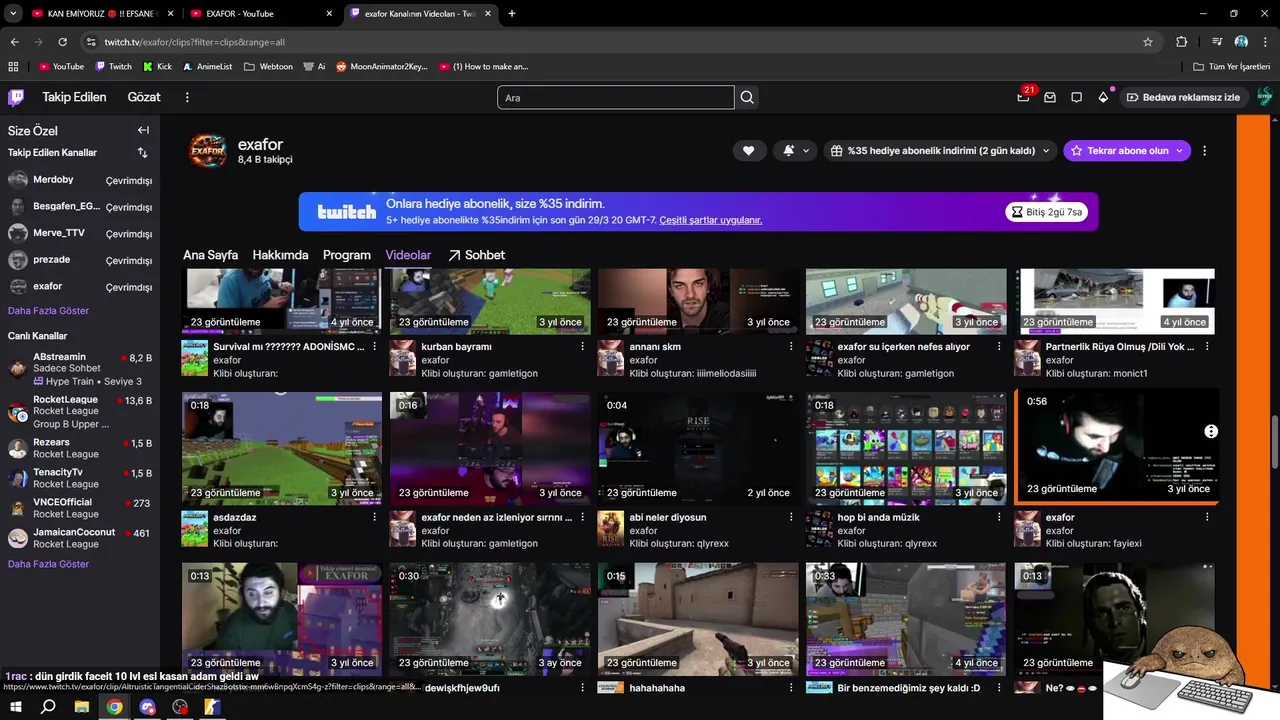
Task: Open notification bell settings dropdown
Action: 796,151
